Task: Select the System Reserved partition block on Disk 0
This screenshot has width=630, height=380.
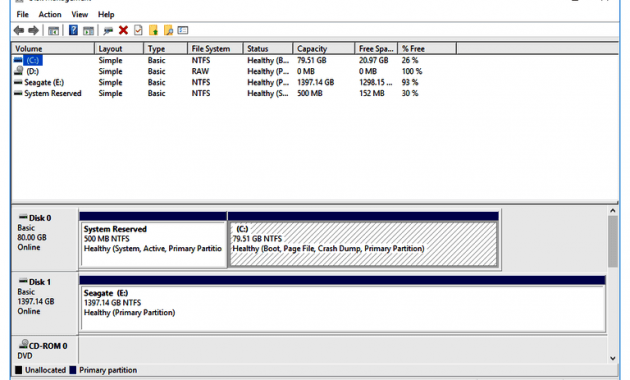Action: click(153, 240)
